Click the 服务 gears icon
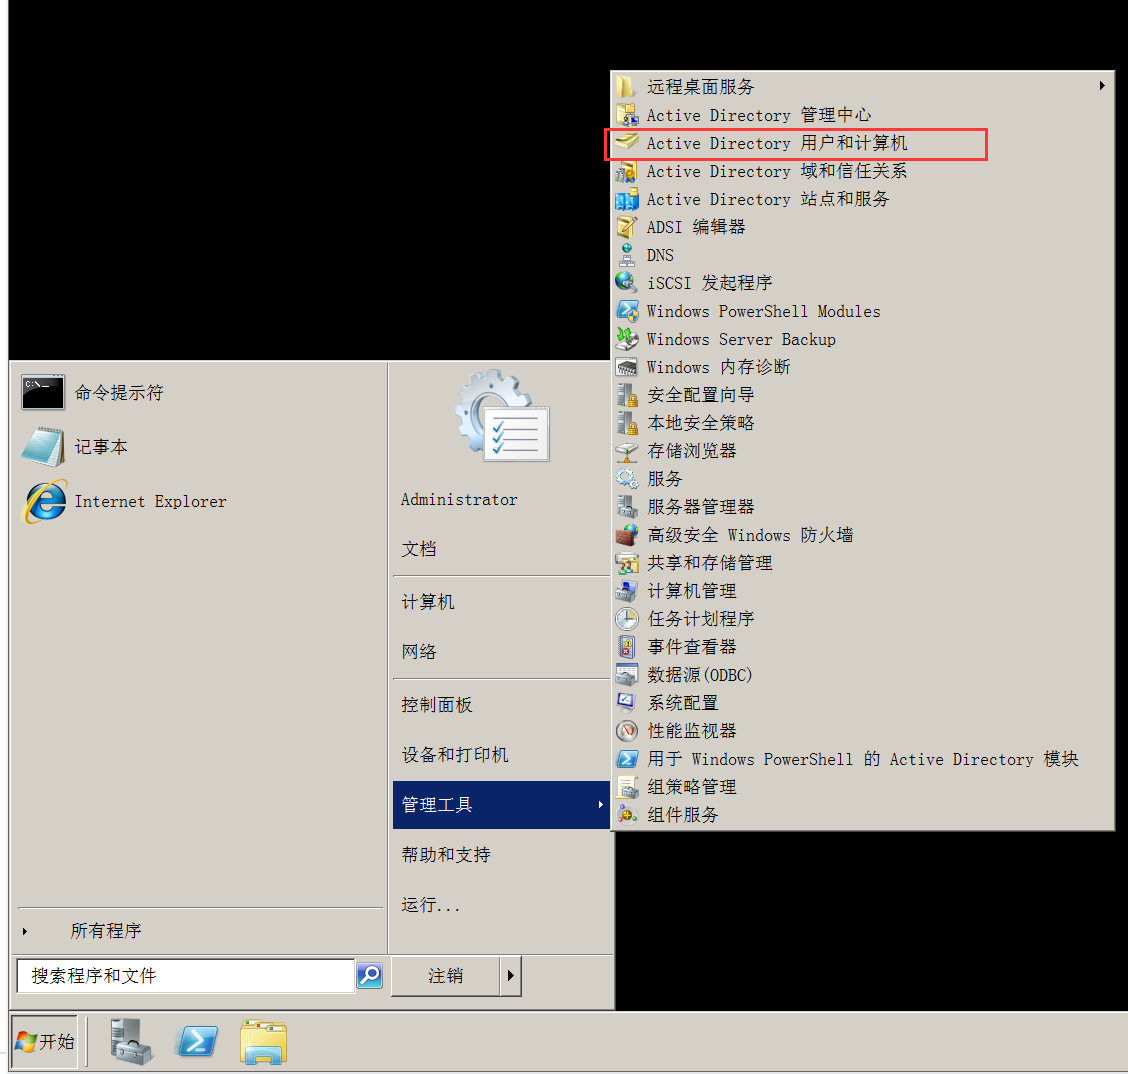1128x1074 pixels. [x=627, y=478]
